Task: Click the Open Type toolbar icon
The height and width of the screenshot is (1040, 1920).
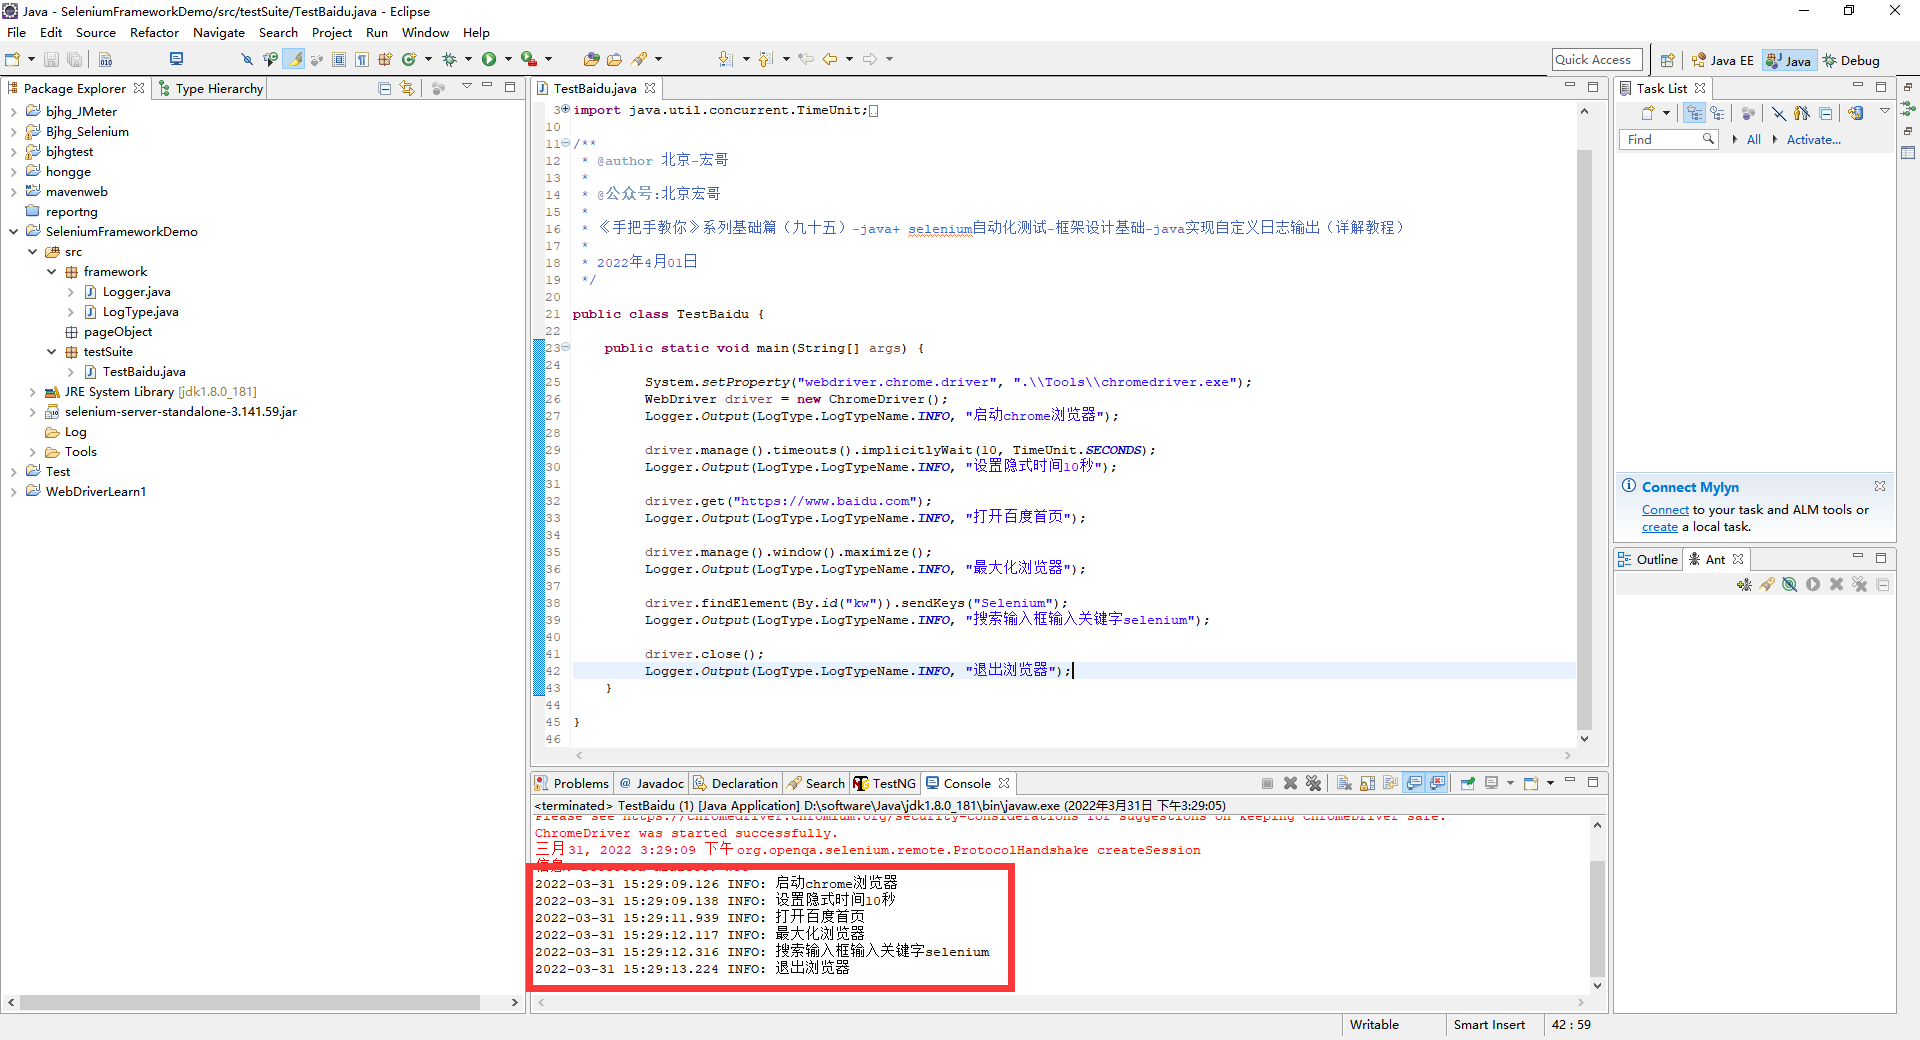Action: coord(592,60)
